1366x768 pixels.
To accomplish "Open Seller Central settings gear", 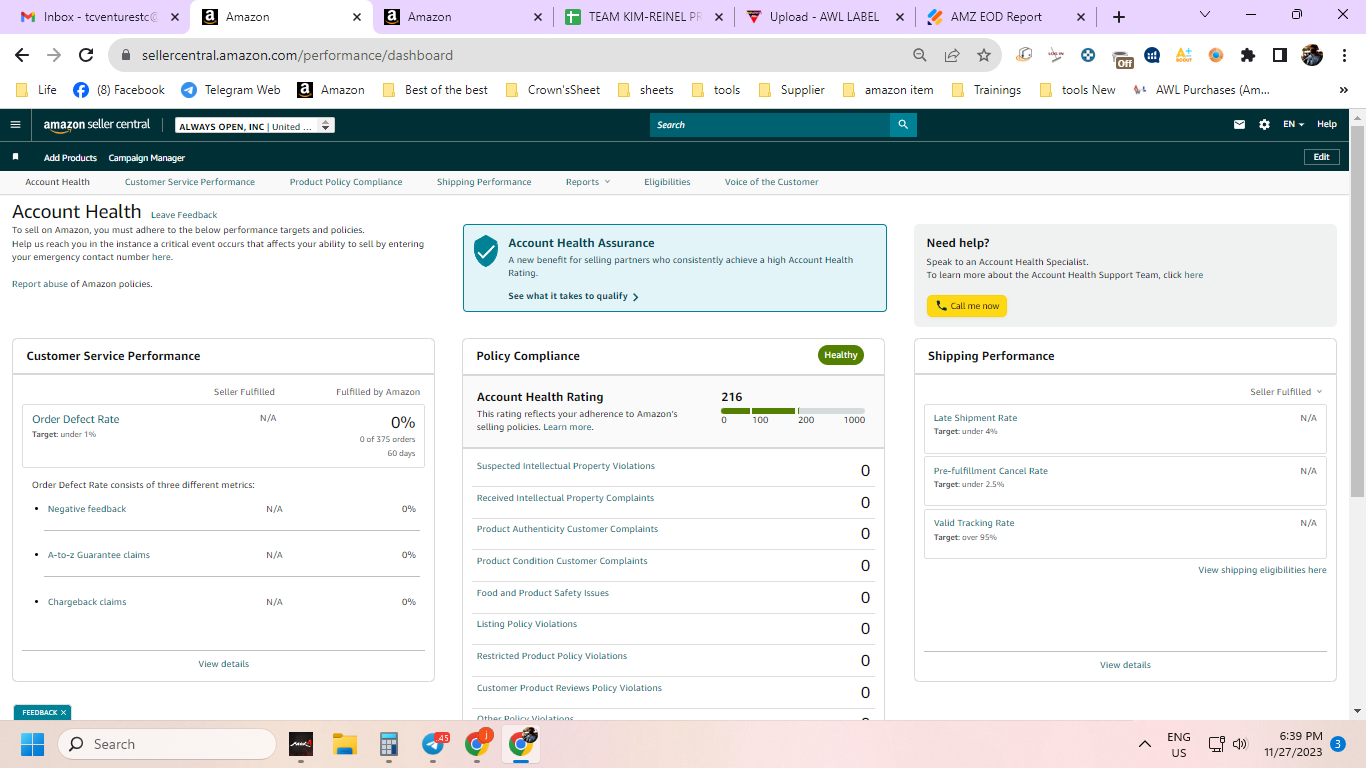I will (1264, 125).
